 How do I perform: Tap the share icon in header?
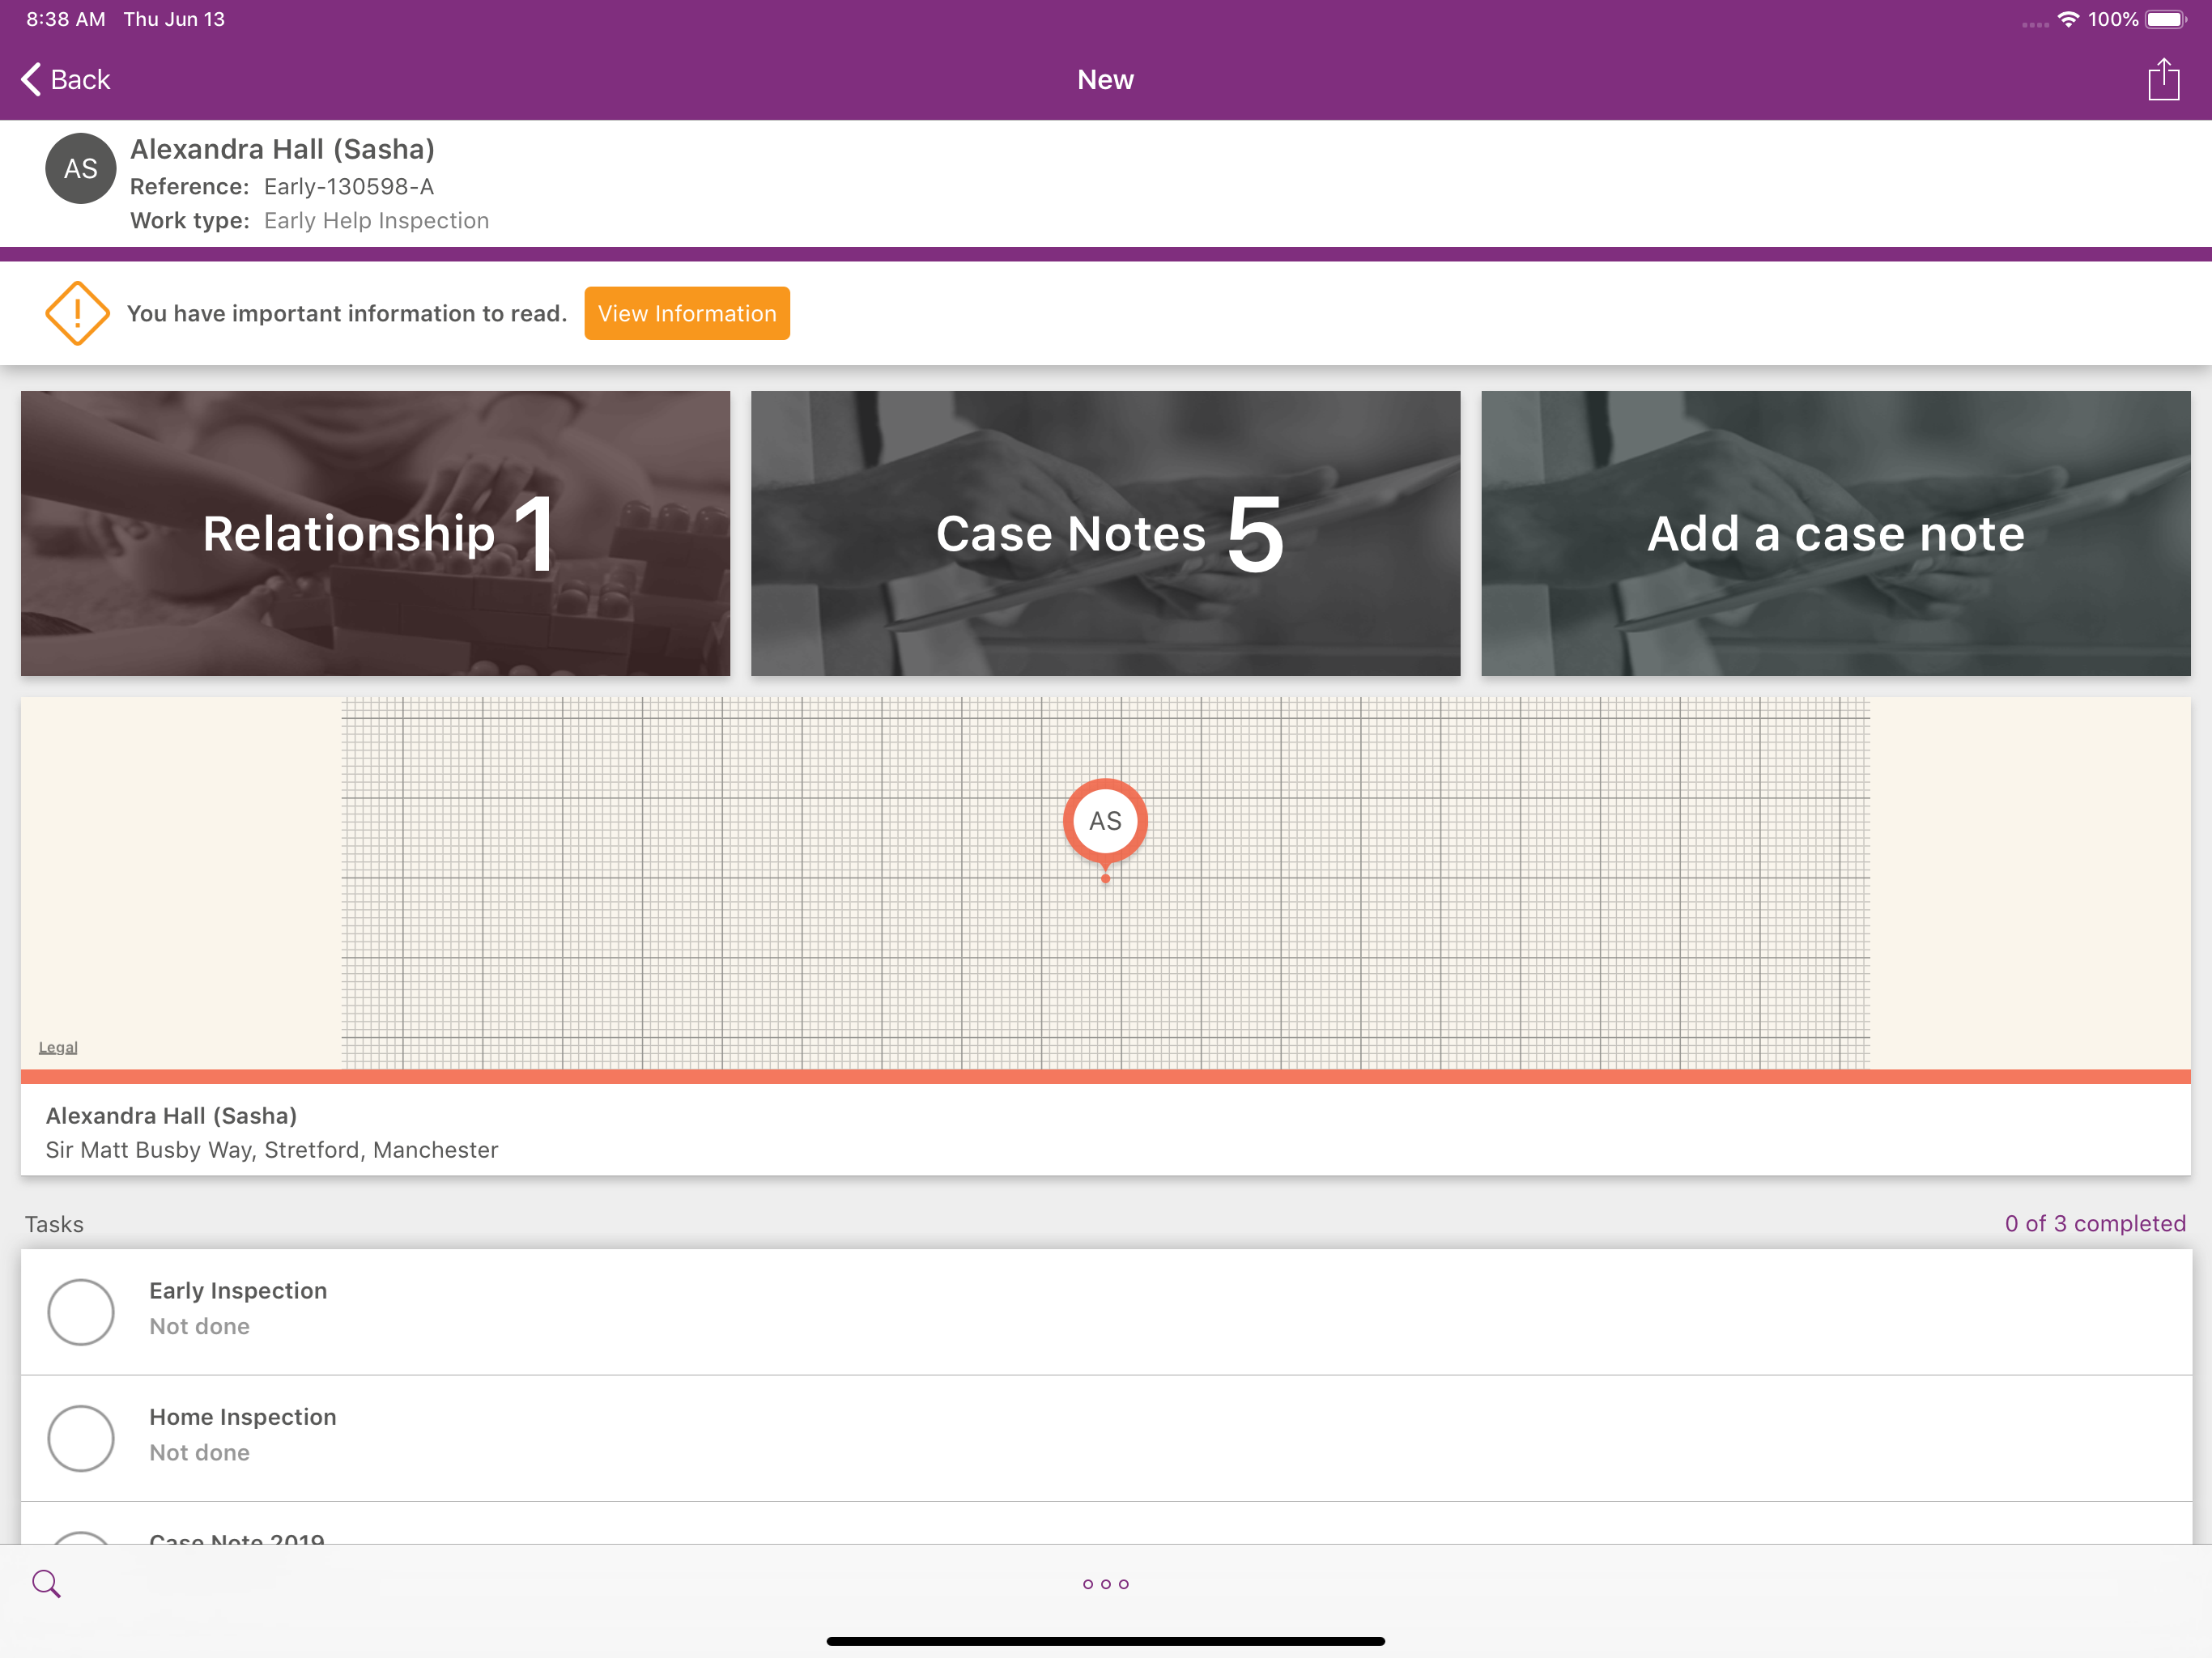point(2163,79)
